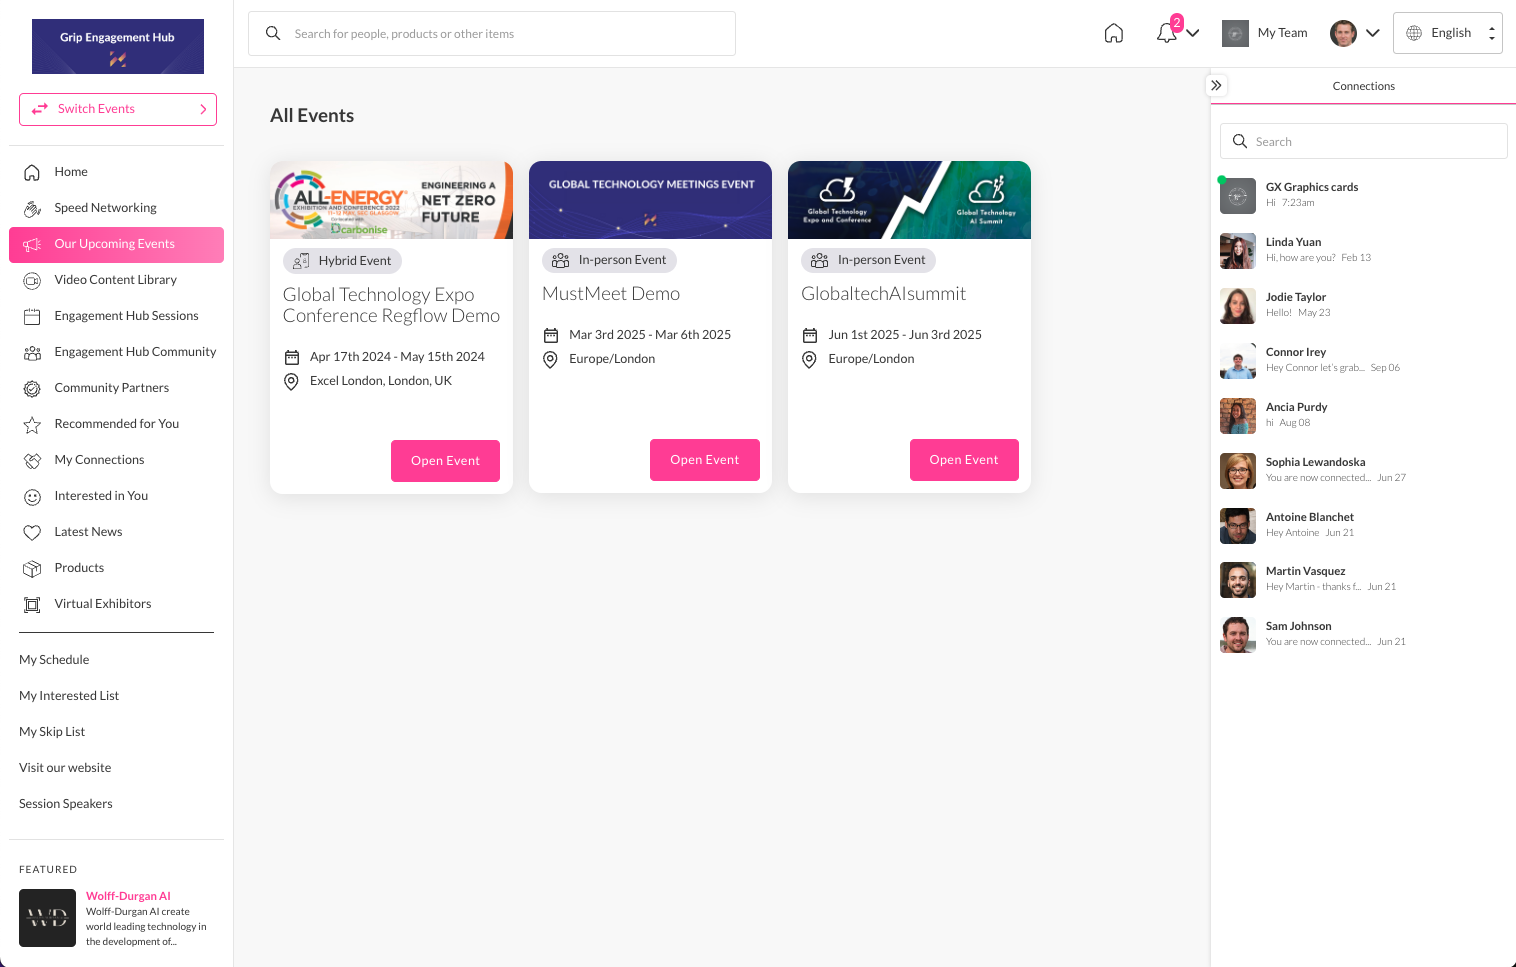Viewport: 1516px width, 967px height.
Task: Select the Speed Networking sidebar icon
Action: tap(33, 208)
